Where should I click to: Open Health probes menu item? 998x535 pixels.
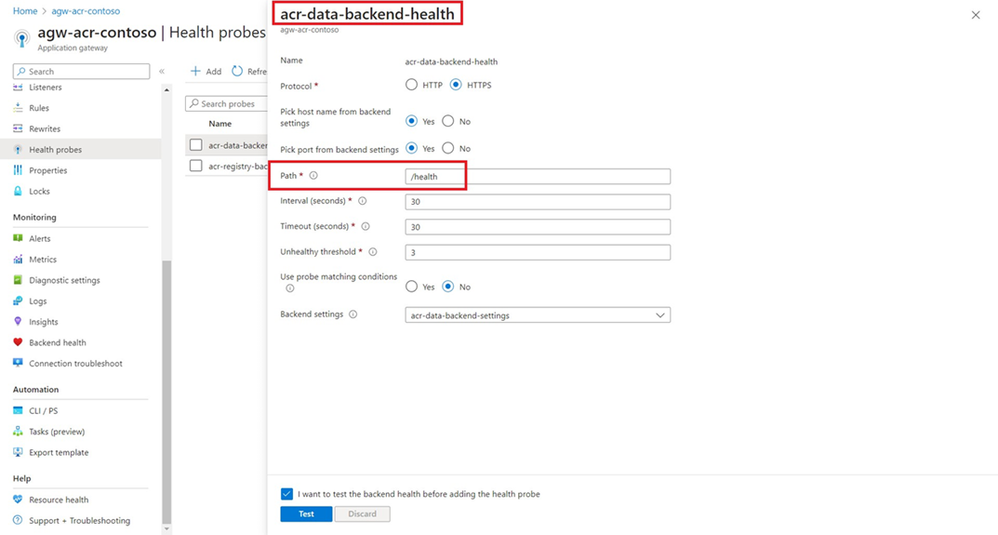[x=81, y=149]
